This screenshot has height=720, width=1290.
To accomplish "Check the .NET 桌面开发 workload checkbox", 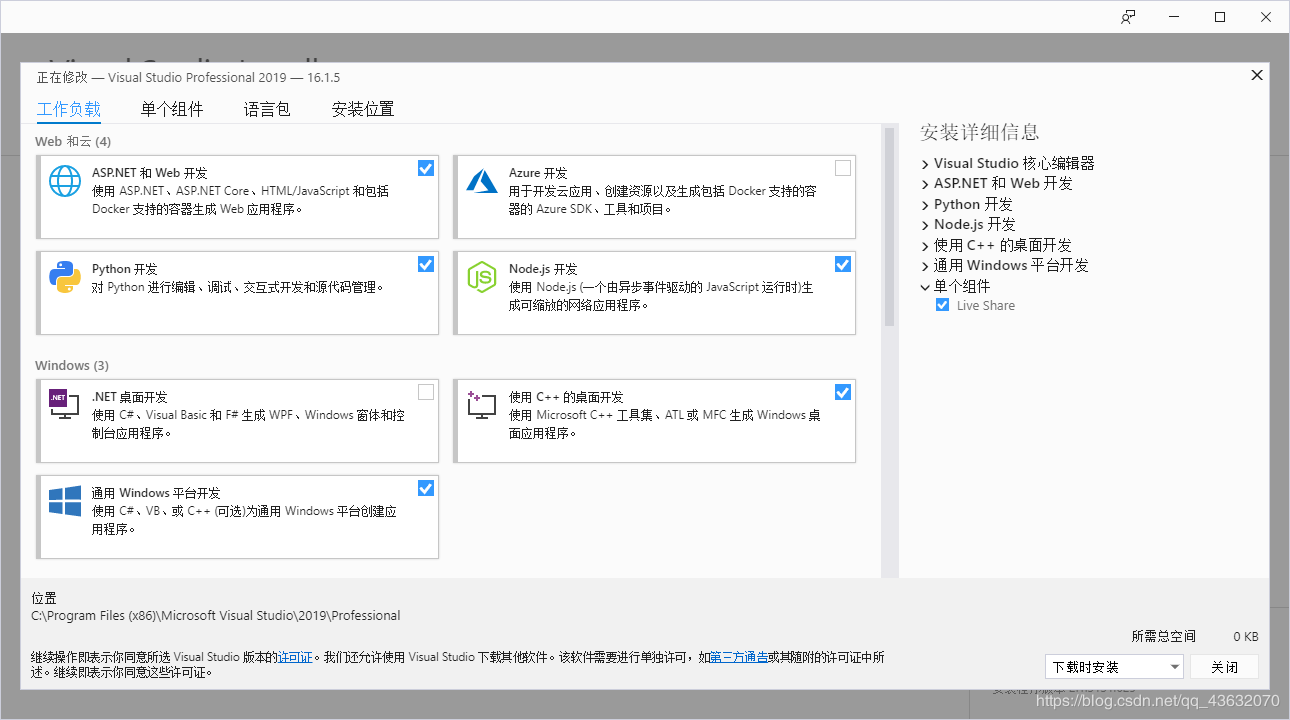I will tap(426, 392).
